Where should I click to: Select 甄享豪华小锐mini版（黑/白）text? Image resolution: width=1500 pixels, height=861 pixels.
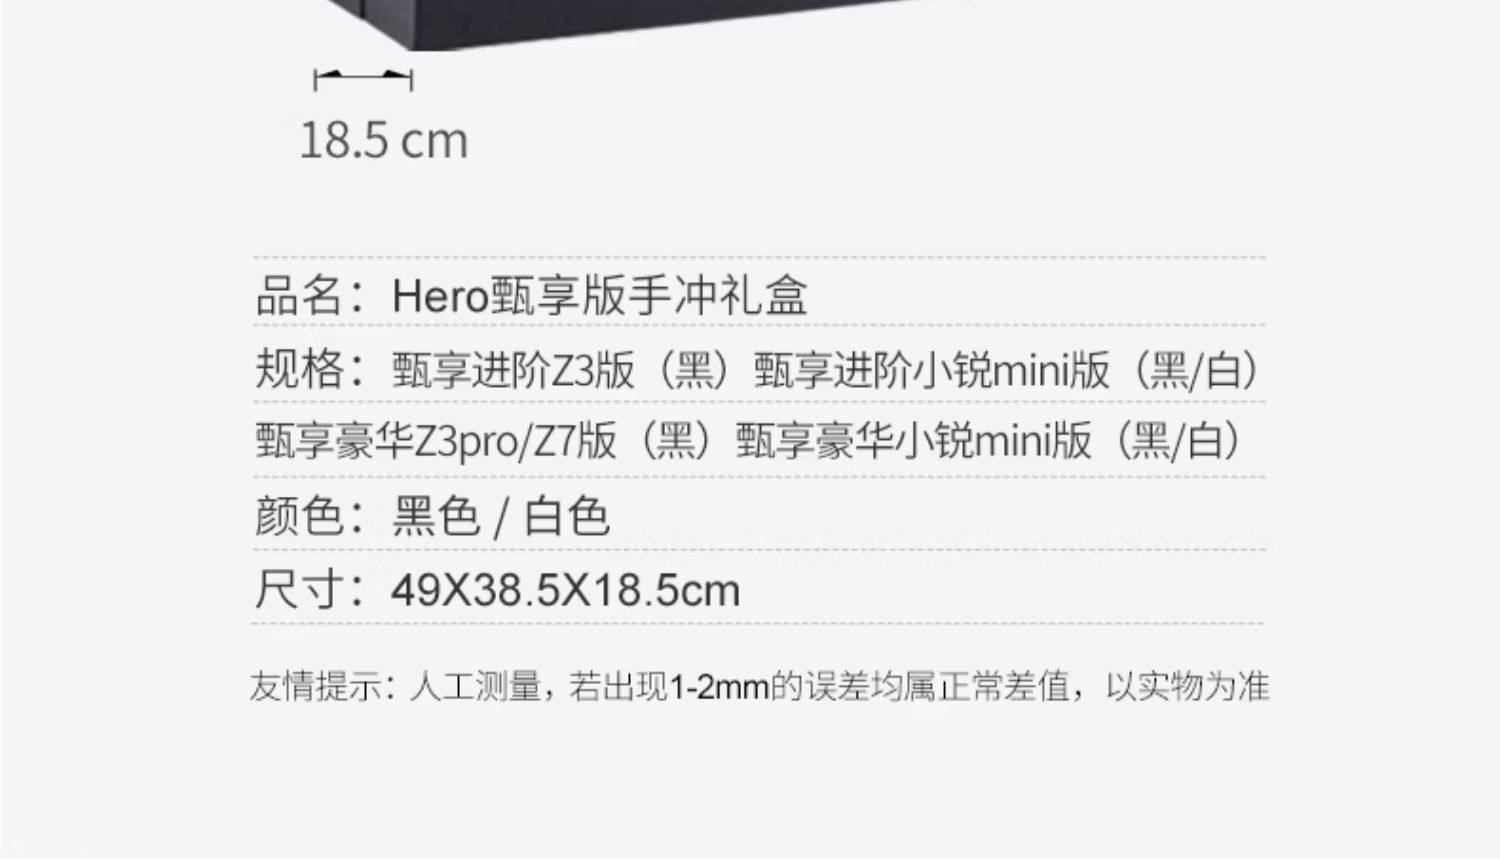pyautogui.click(x=992, y=441)
